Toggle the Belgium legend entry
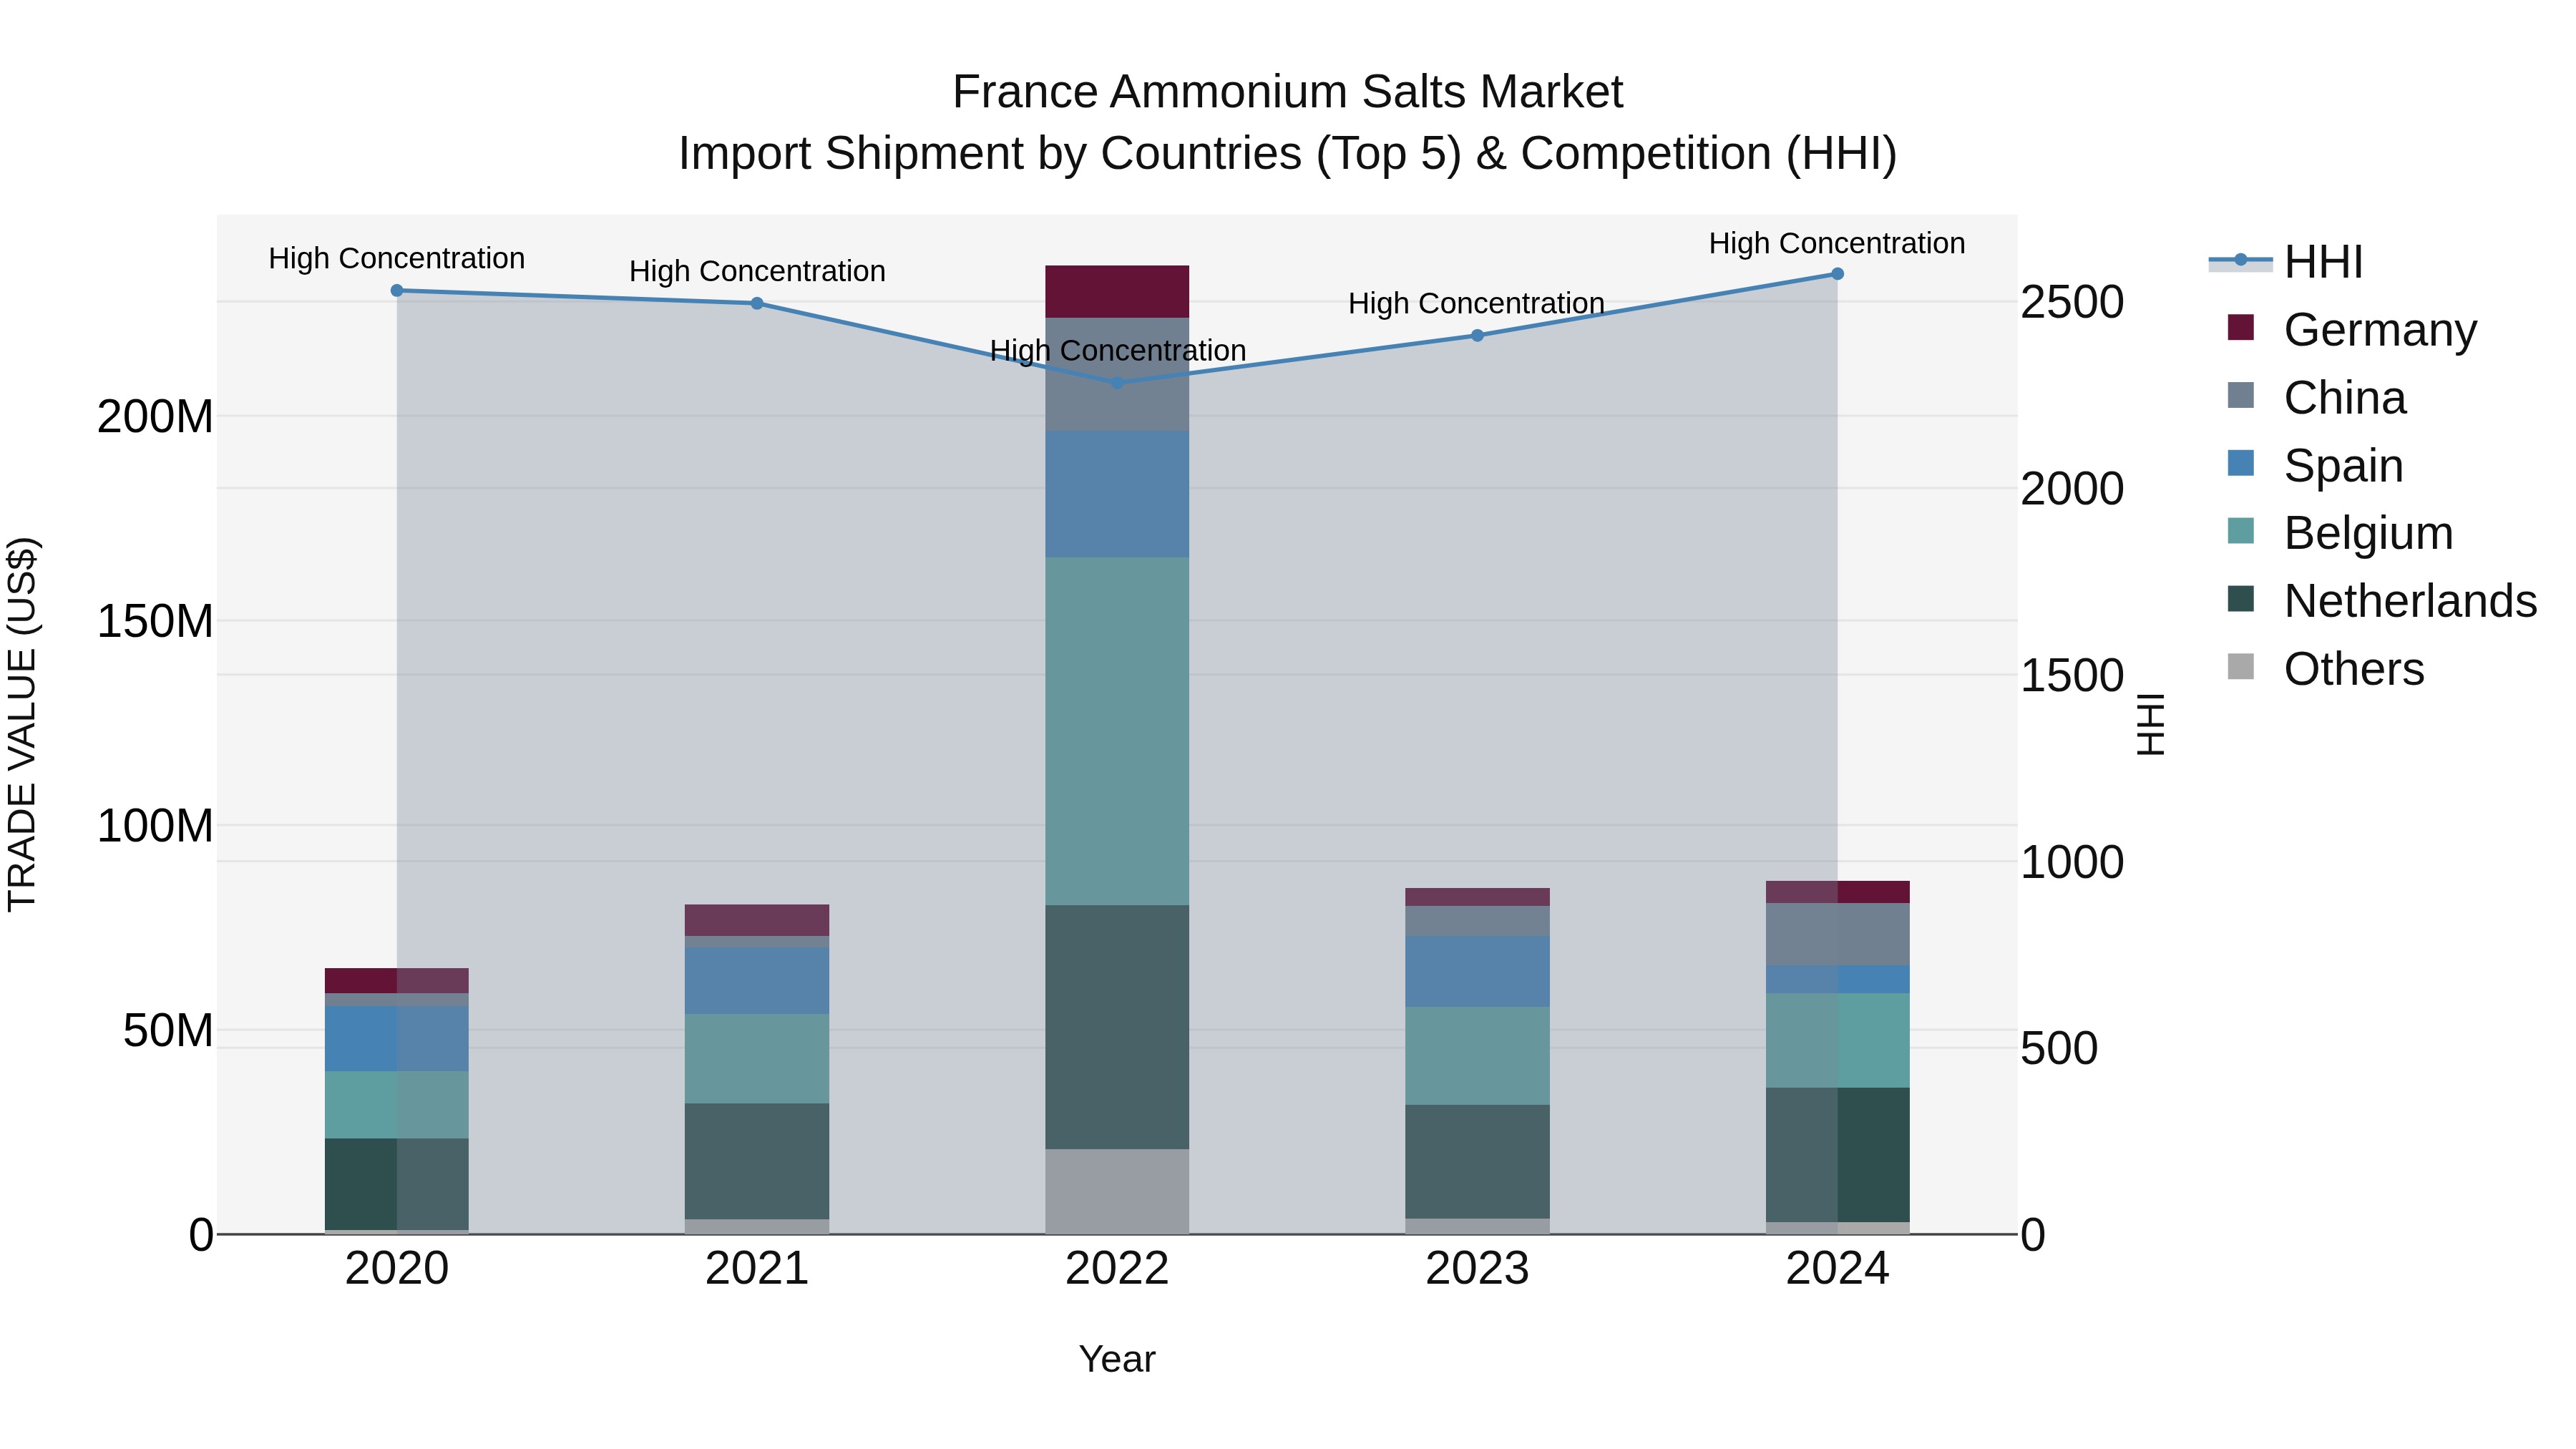 pyautogui.click(x=2340, y=533)
